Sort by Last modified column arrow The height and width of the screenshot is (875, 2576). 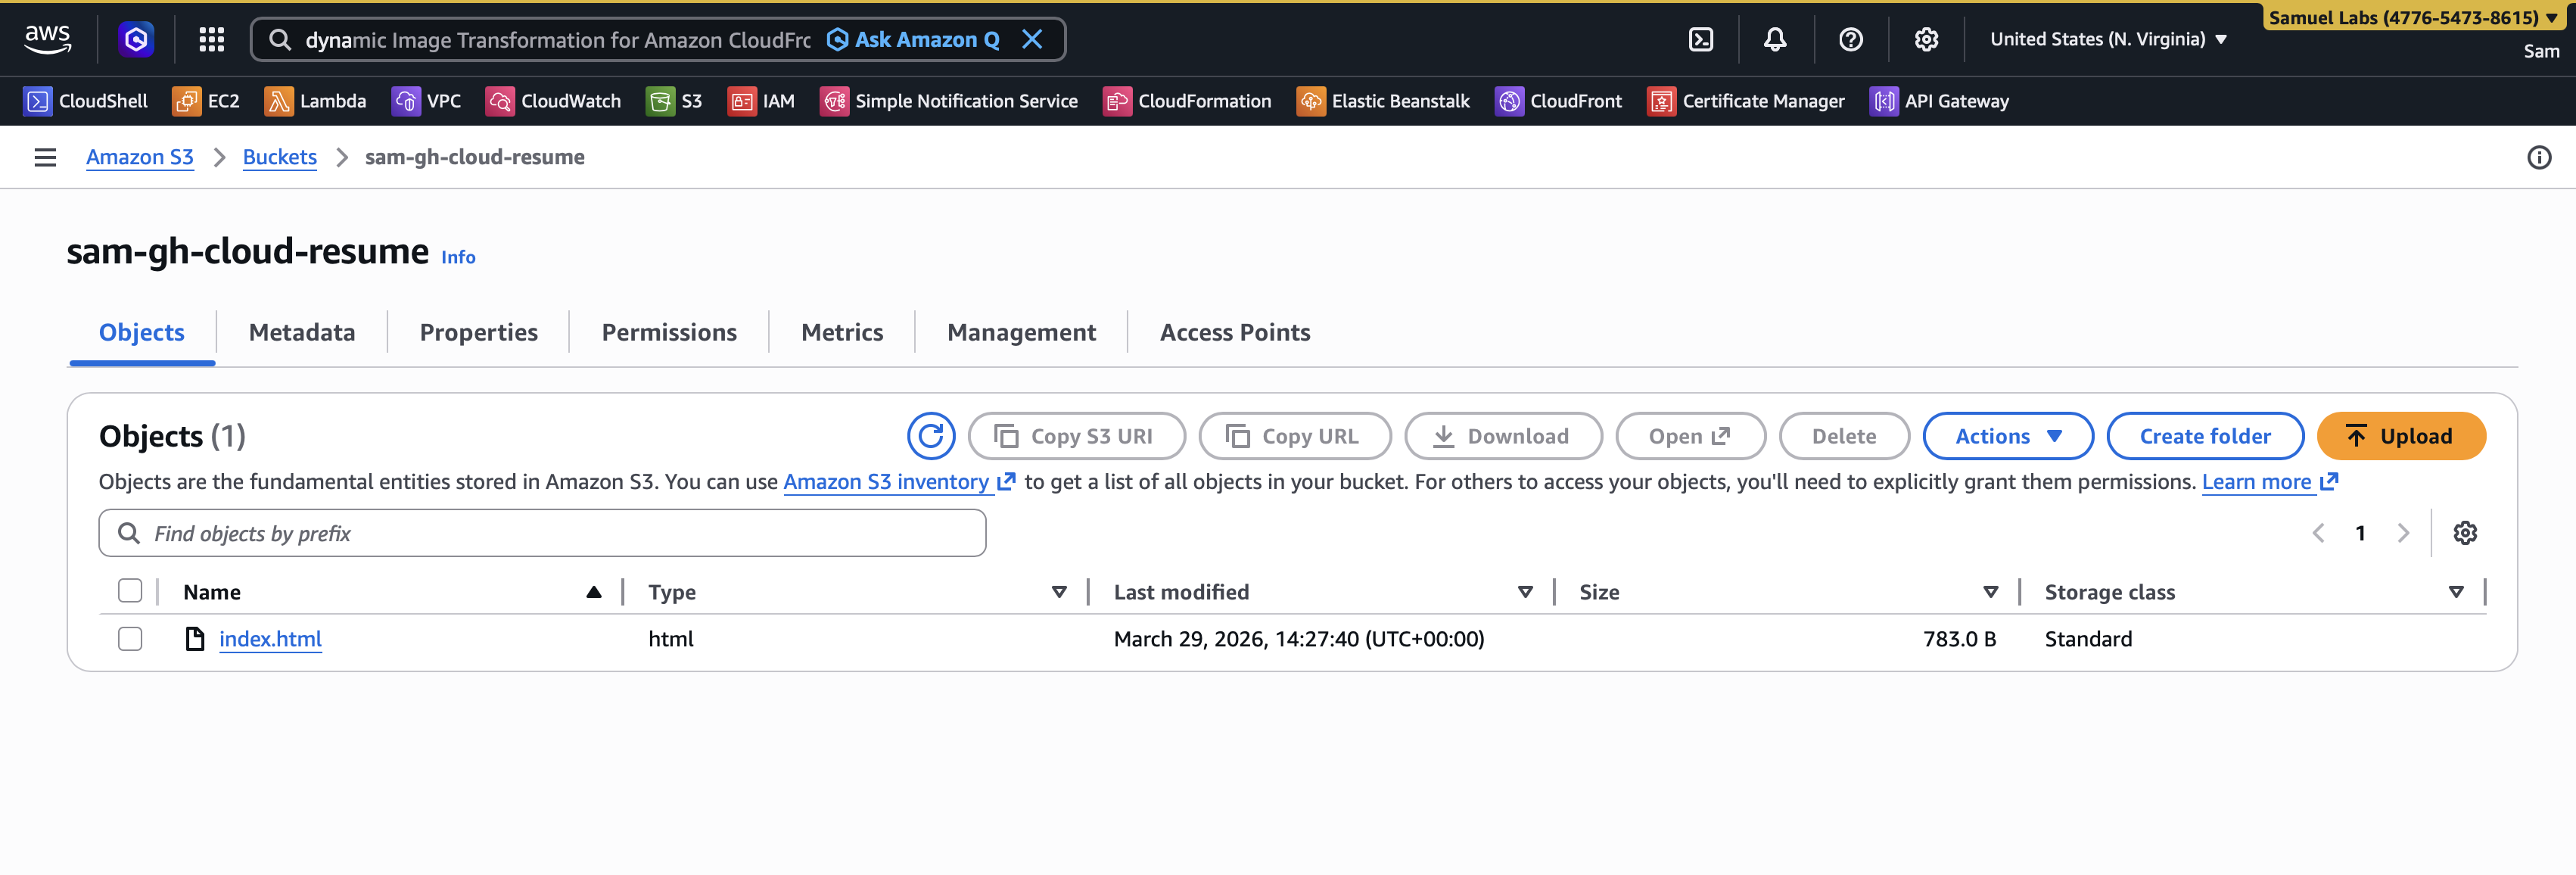click(x=1525, y=592)
